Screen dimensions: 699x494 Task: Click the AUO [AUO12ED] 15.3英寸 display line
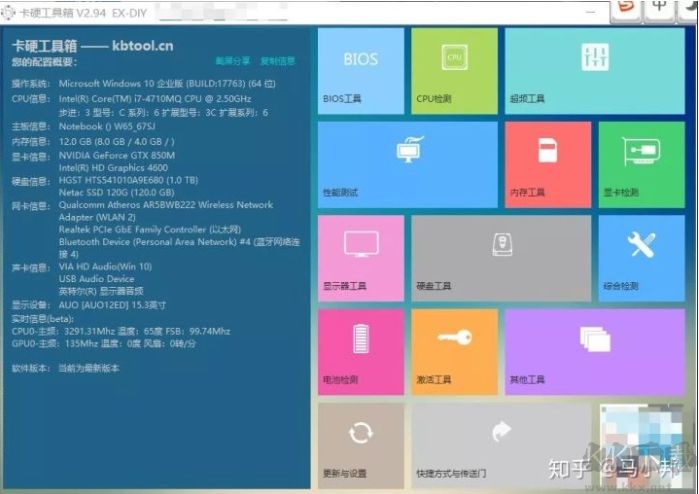tap(112, 305)
